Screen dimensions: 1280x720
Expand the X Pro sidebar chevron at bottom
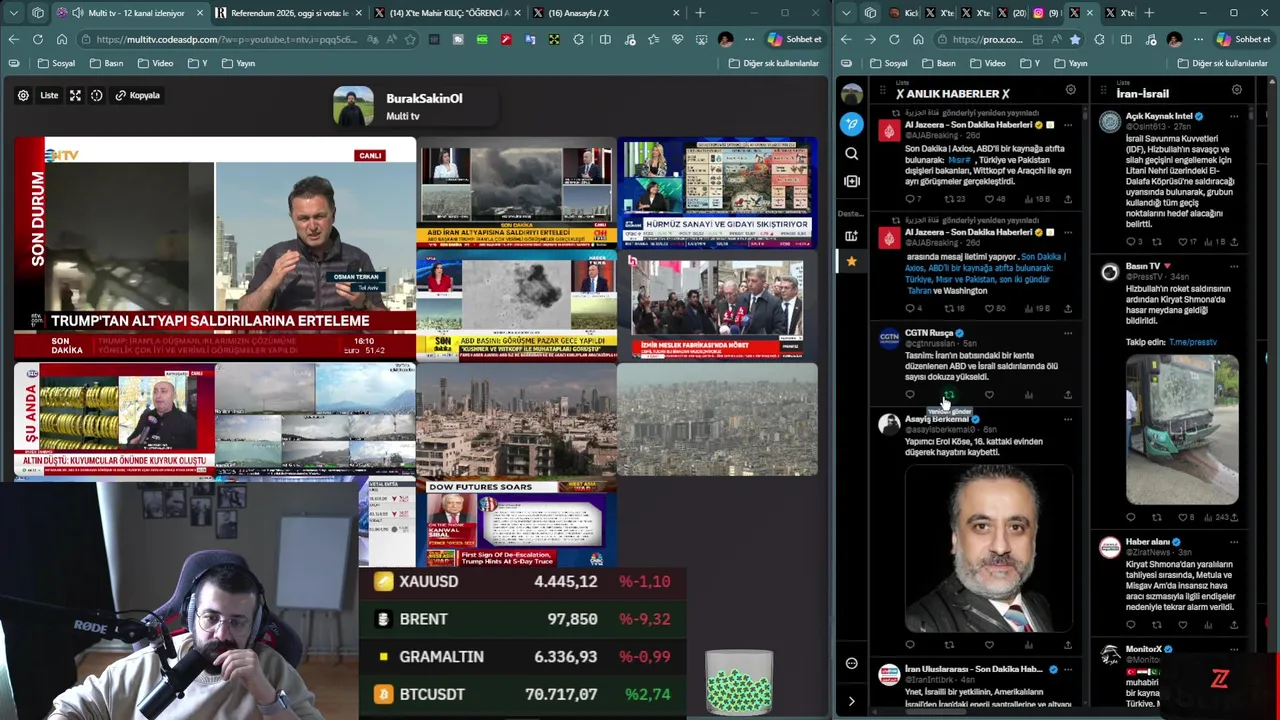851,701
